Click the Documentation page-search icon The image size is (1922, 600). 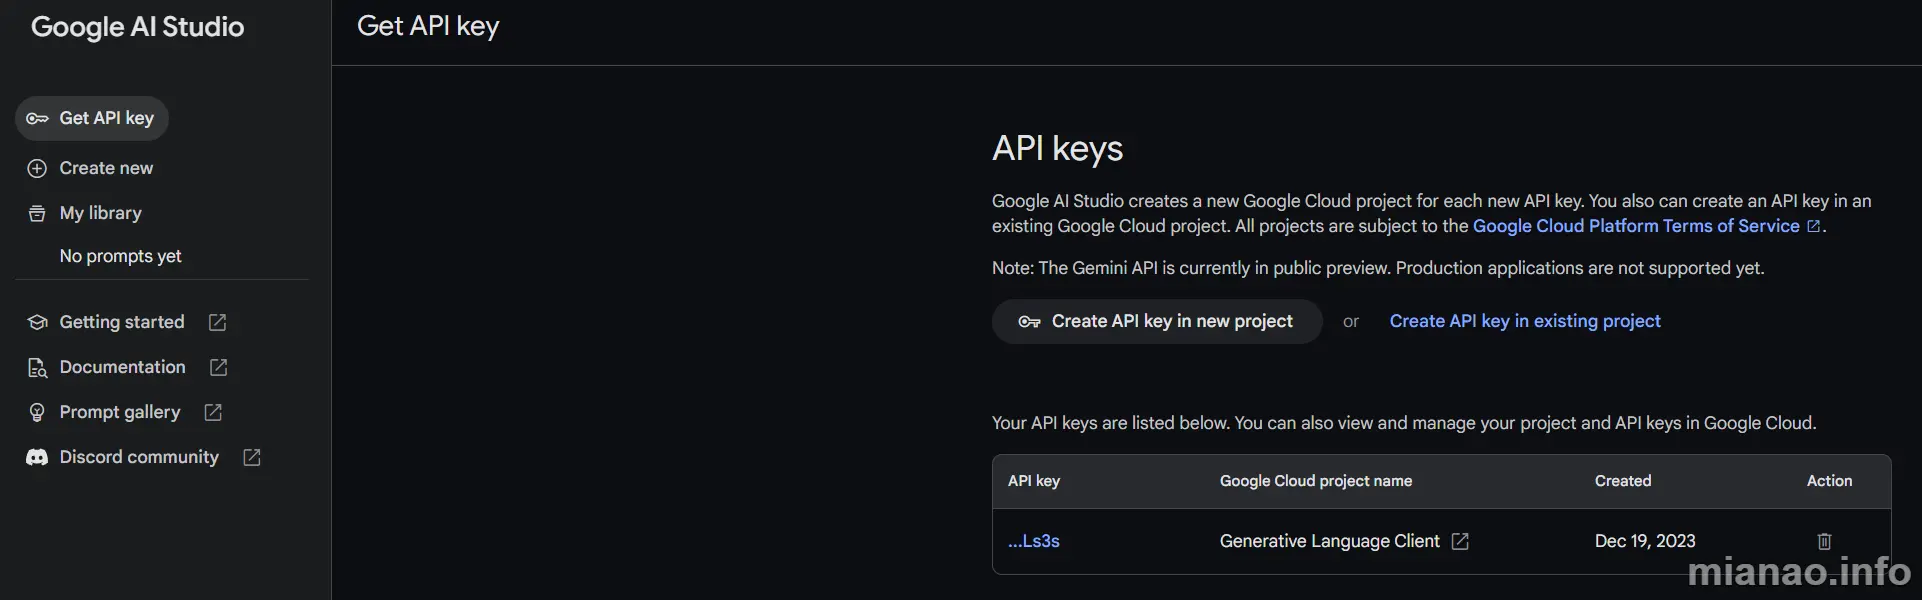(37, 367)
